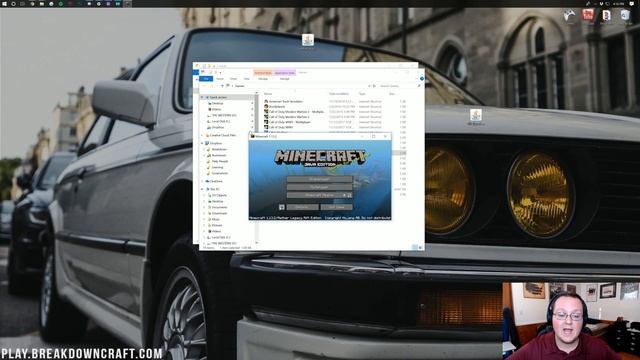
Task: Open Creative Cloud Files in navigation pane
Action: click(223, 135)
